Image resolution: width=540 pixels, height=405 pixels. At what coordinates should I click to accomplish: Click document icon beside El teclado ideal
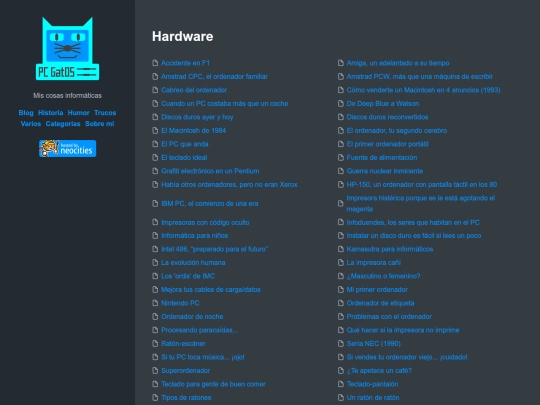coord(155,157)
